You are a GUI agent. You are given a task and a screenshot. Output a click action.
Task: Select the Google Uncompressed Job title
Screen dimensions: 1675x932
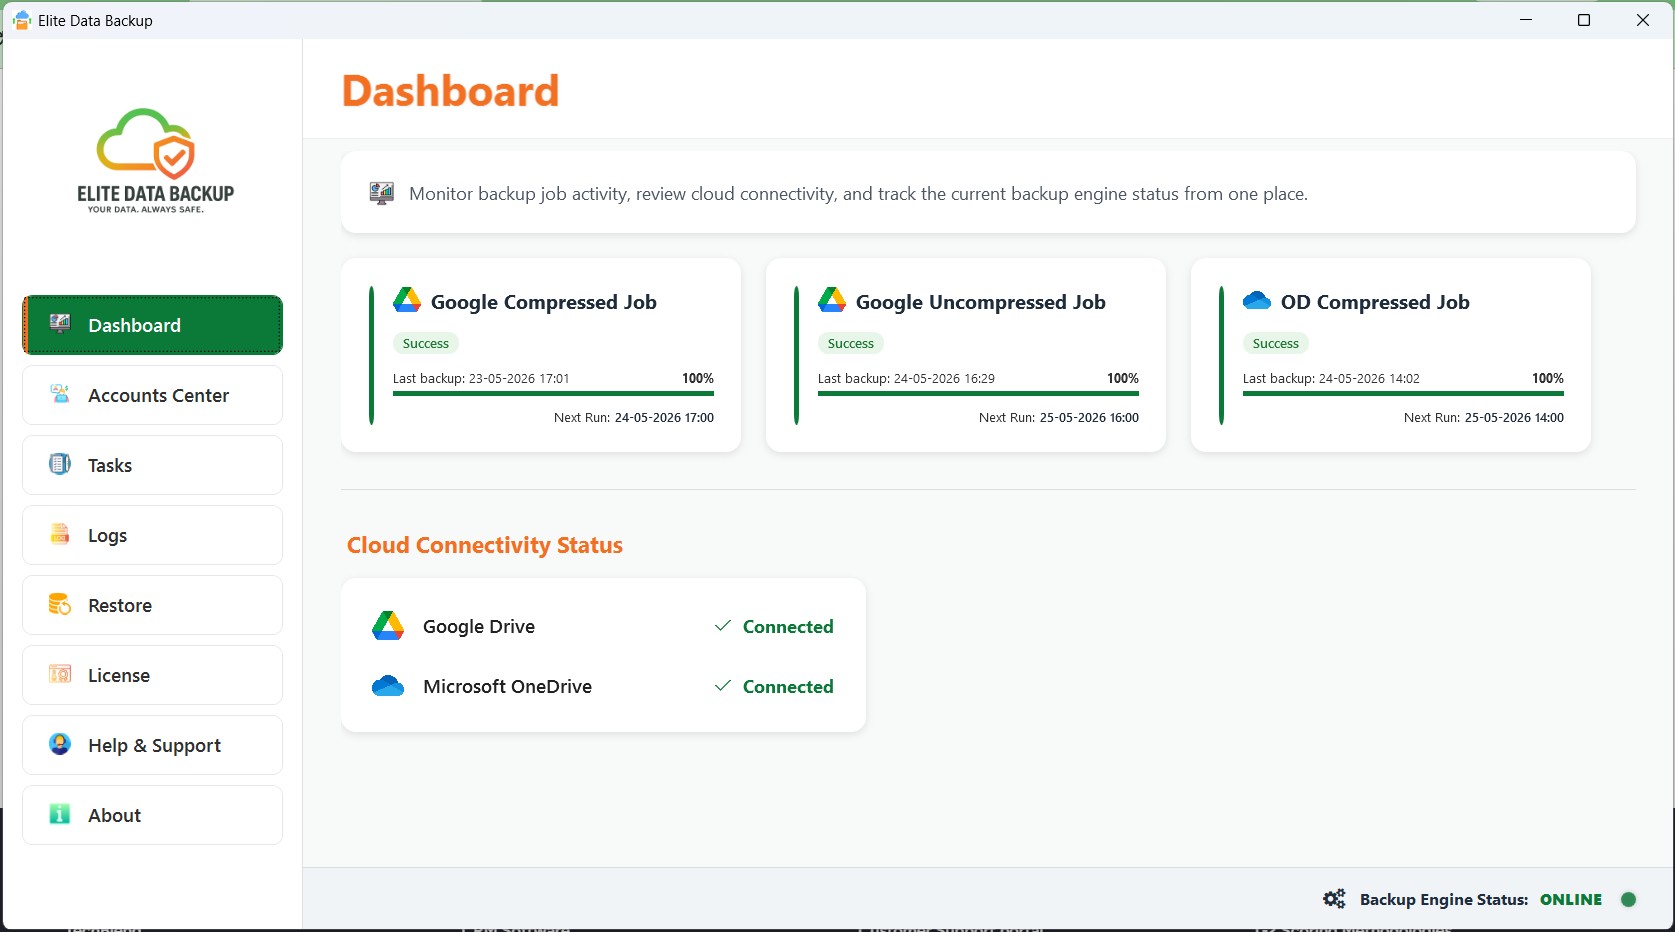click(x=980, y=302)
